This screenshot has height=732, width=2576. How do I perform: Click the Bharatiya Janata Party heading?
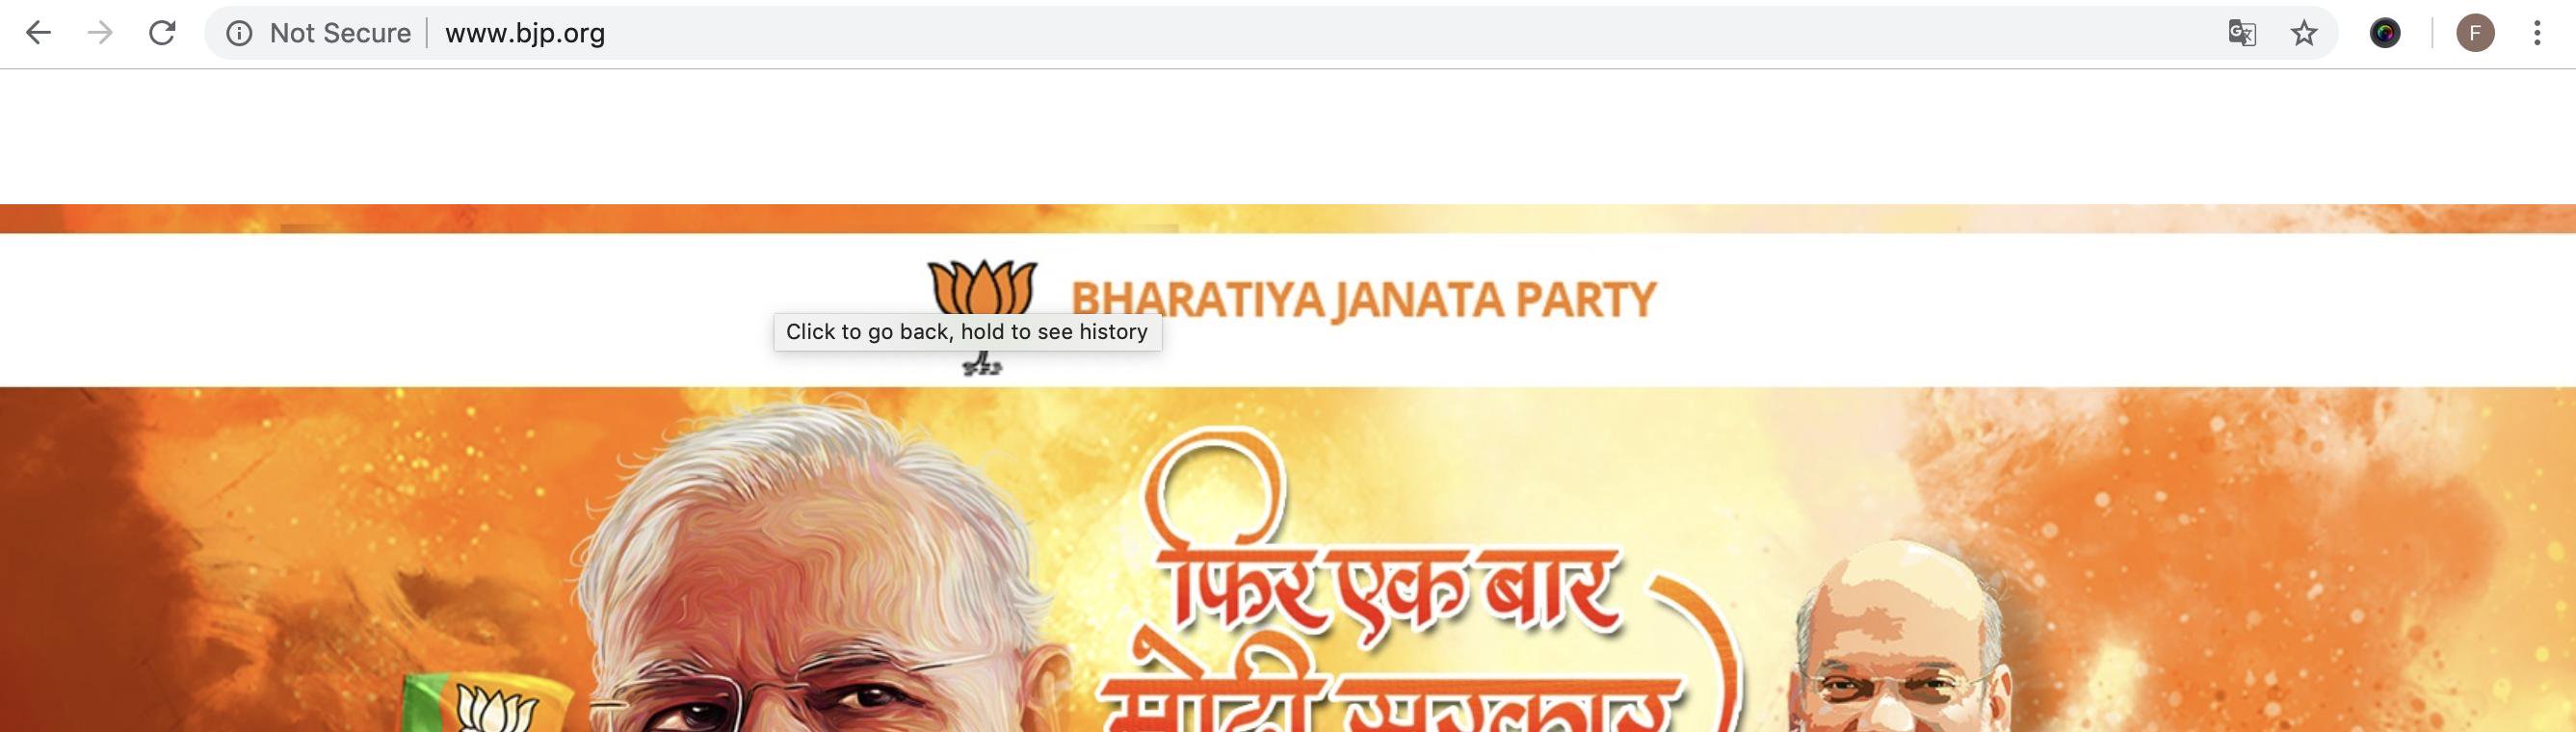(1363, 300)
